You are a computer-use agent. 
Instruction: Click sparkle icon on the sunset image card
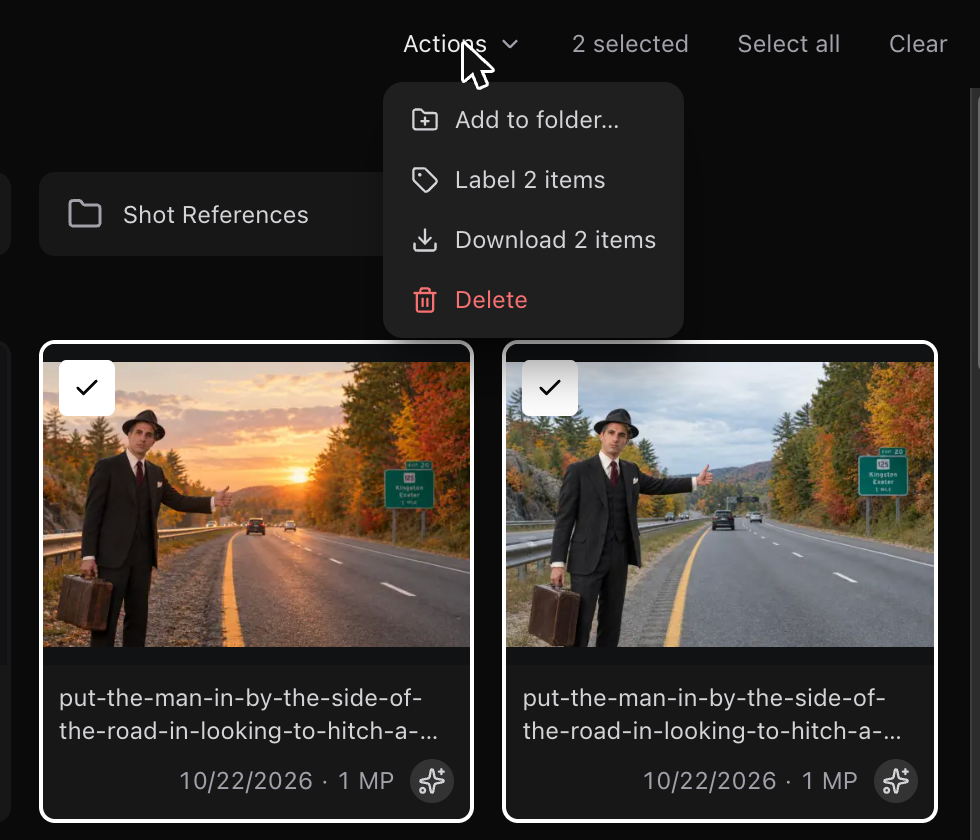tap(432, 781)
